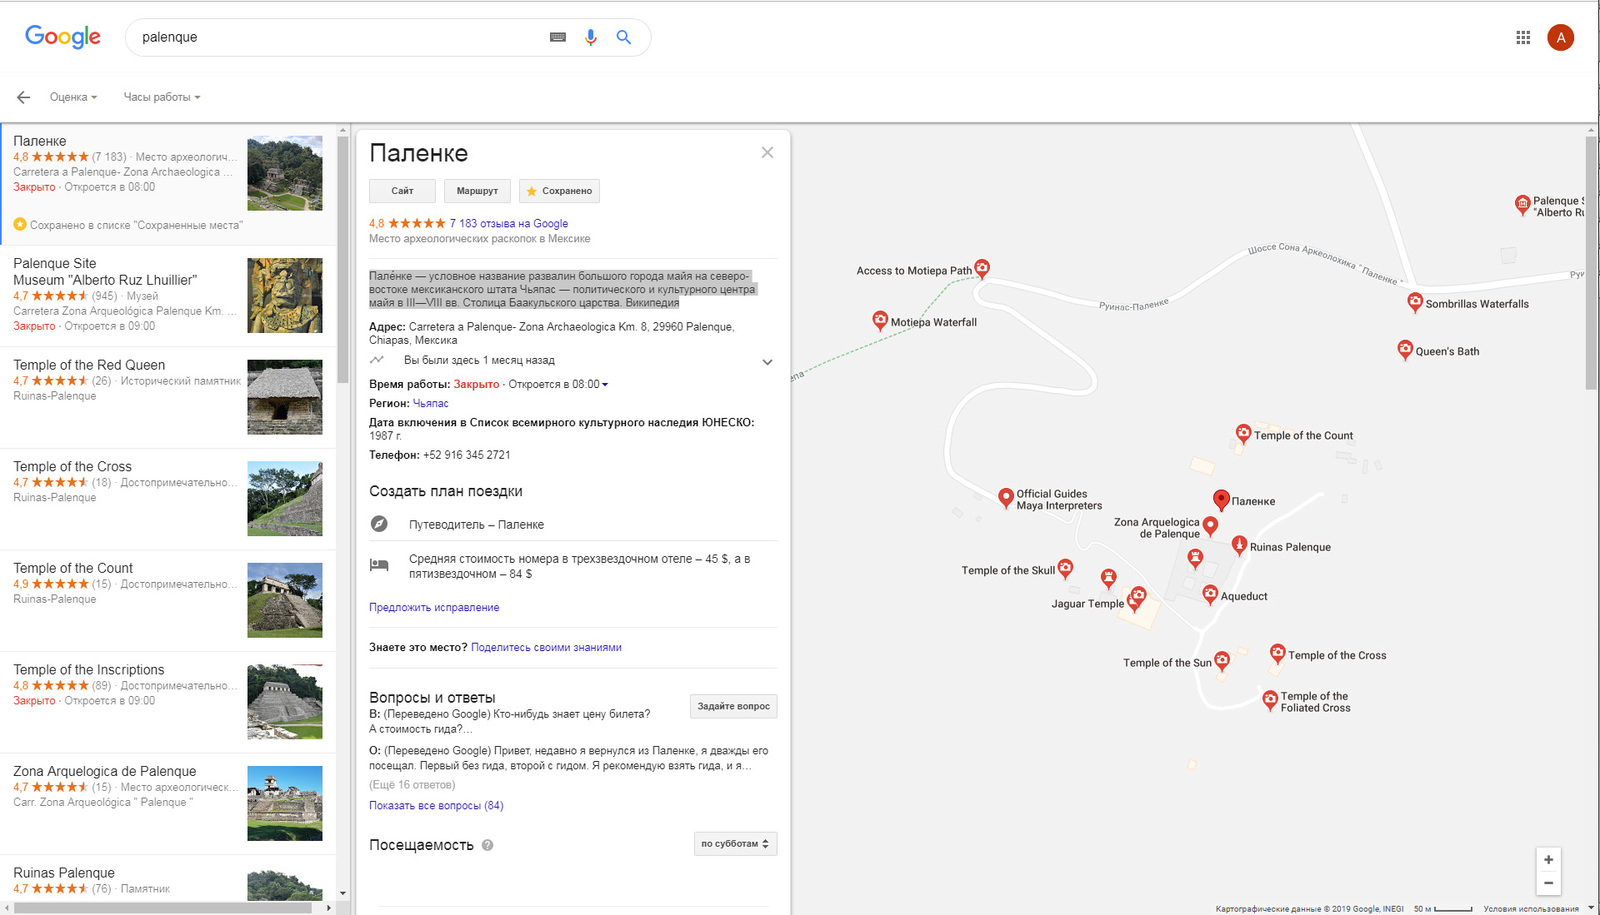Image resolution: width=1600 pixels, height=915 pixels.
Task: Go back with the left arrow
Action: tap(23, 97)
